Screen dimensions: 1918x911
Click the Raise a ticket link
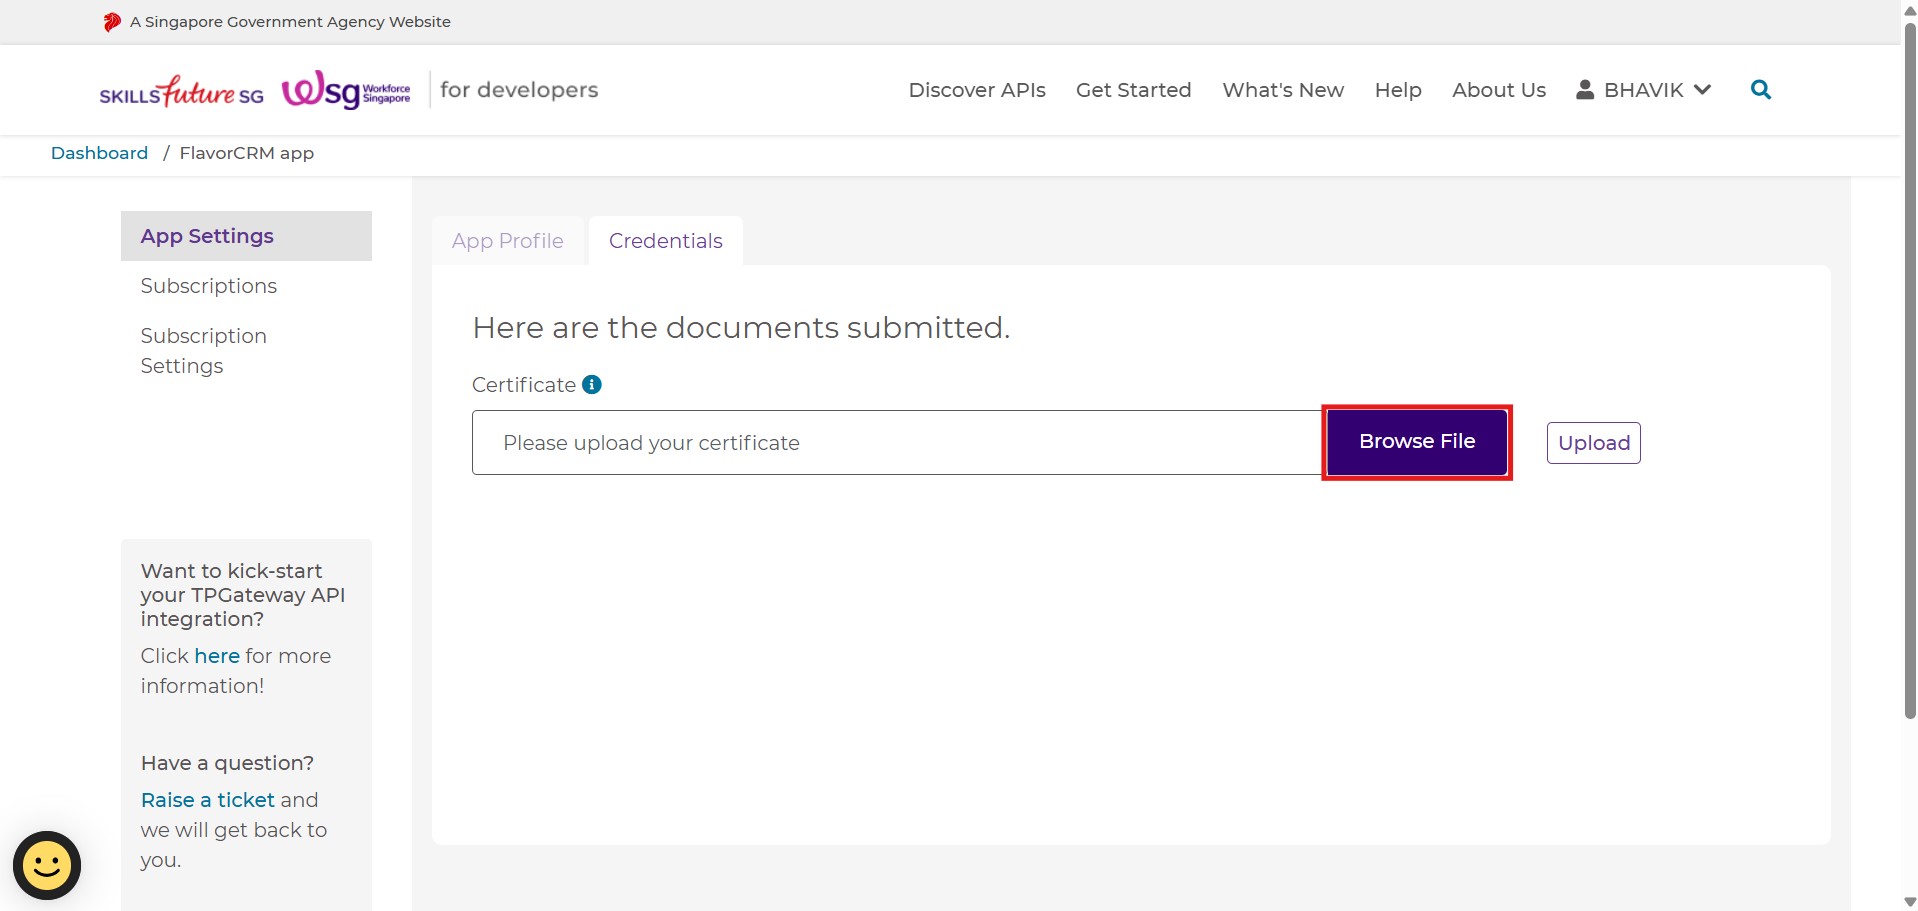click(x=207, y=800)
